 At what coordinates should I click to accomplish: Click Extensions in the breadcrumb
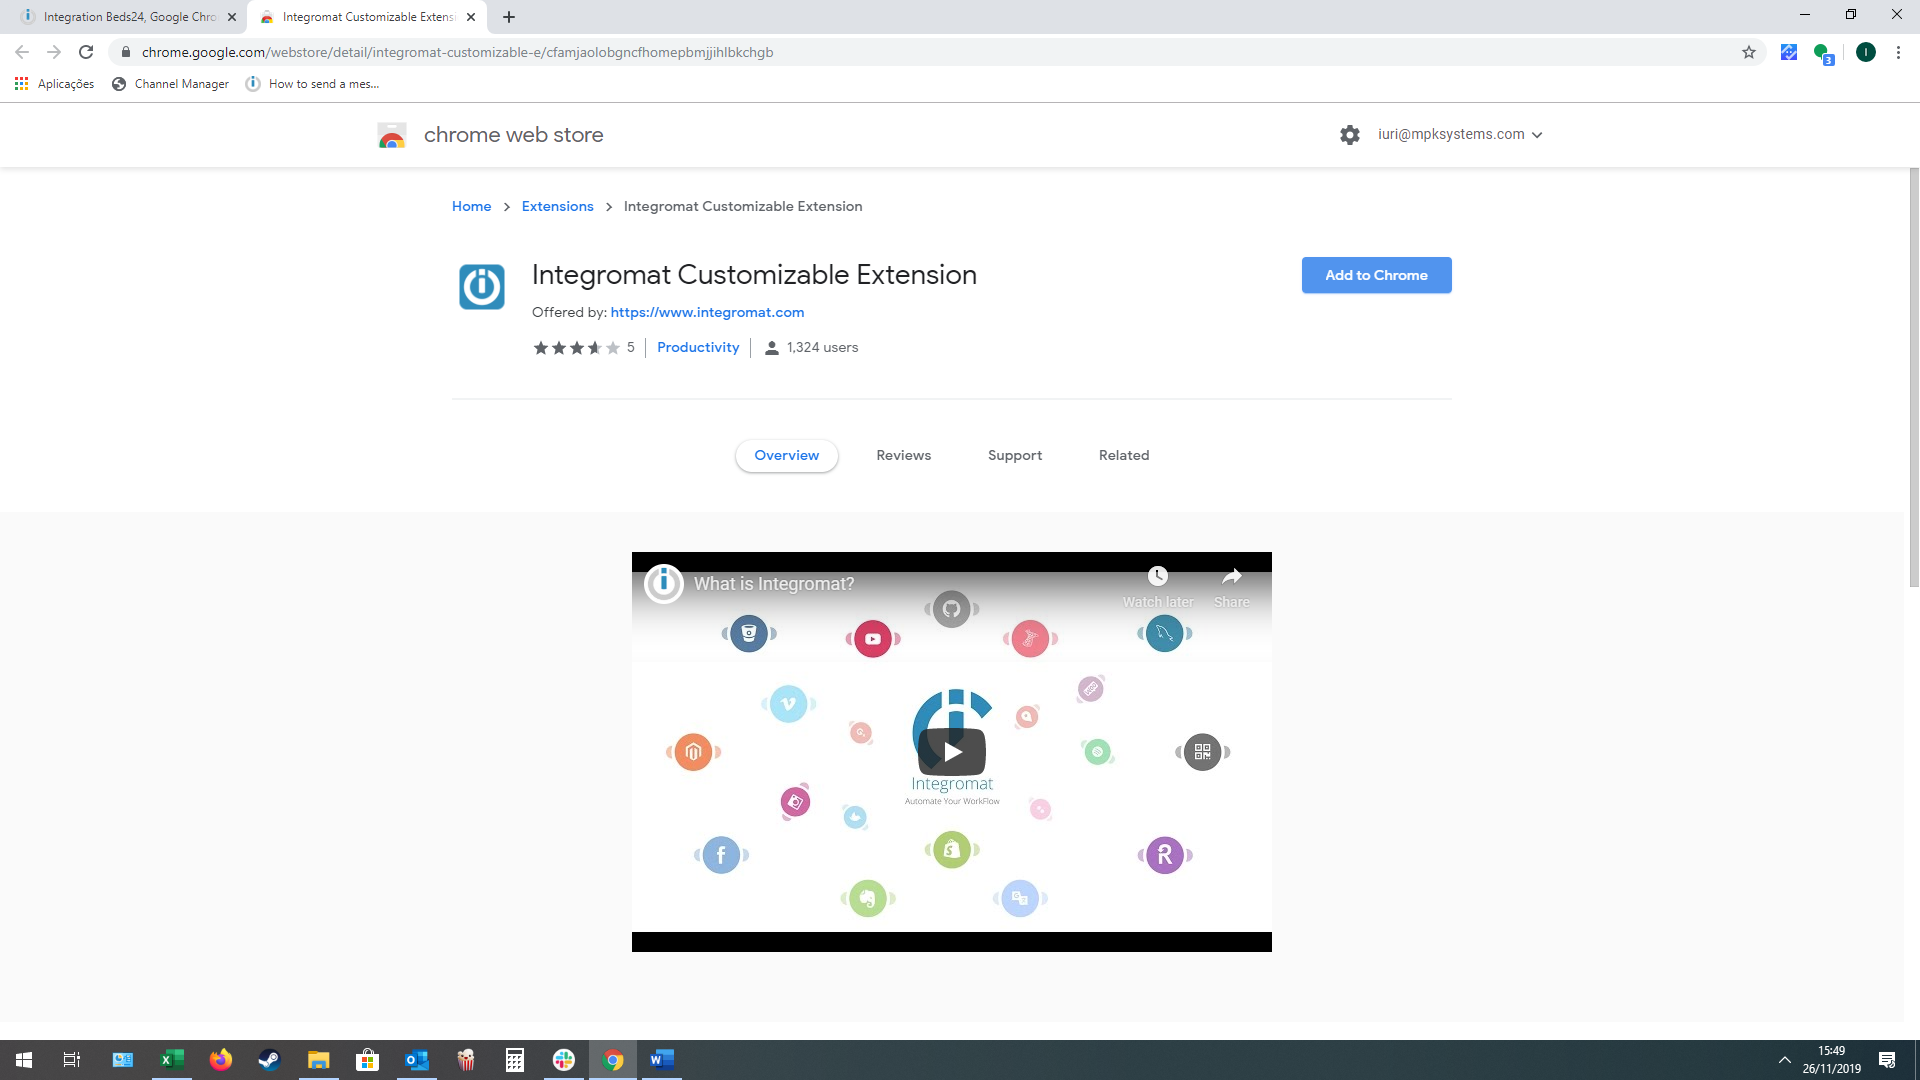pos(558,207)
